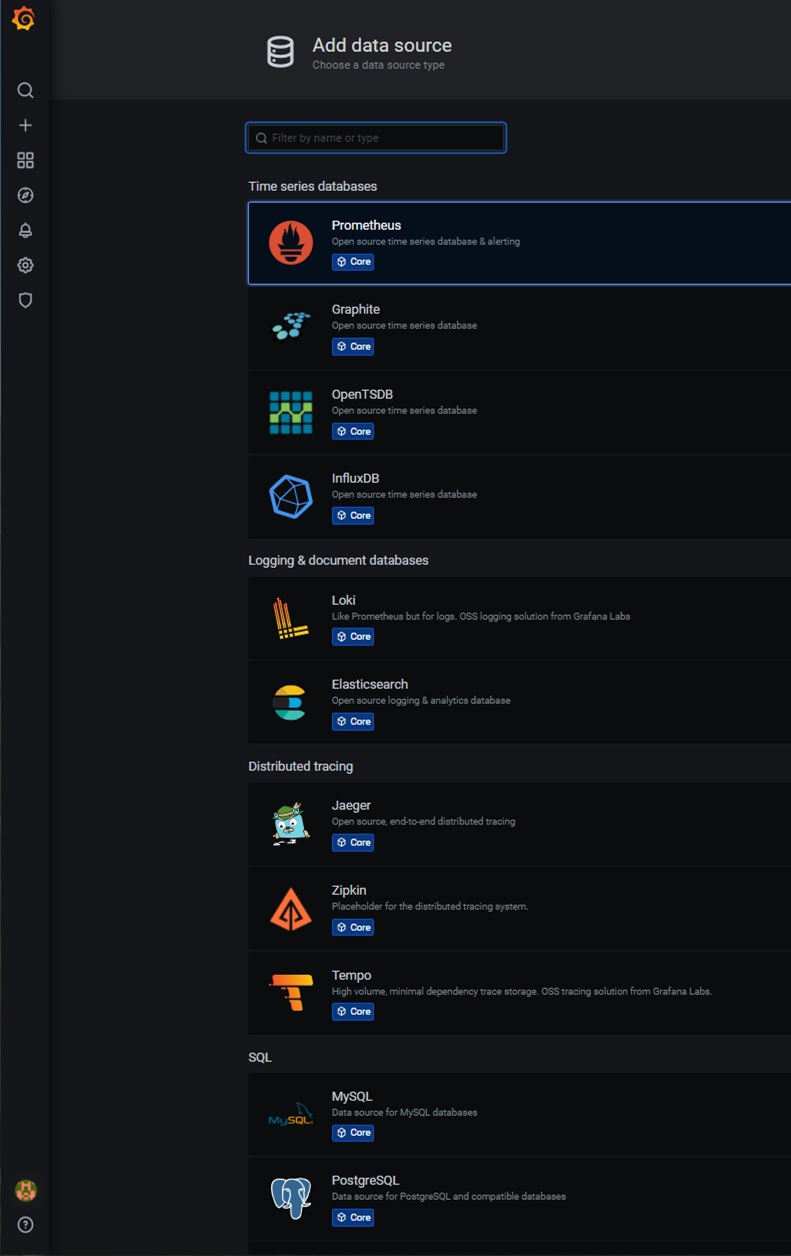Select the PostgreSQL data source name
This screenshot has height=1256, width=791.
coord(365,1180)
